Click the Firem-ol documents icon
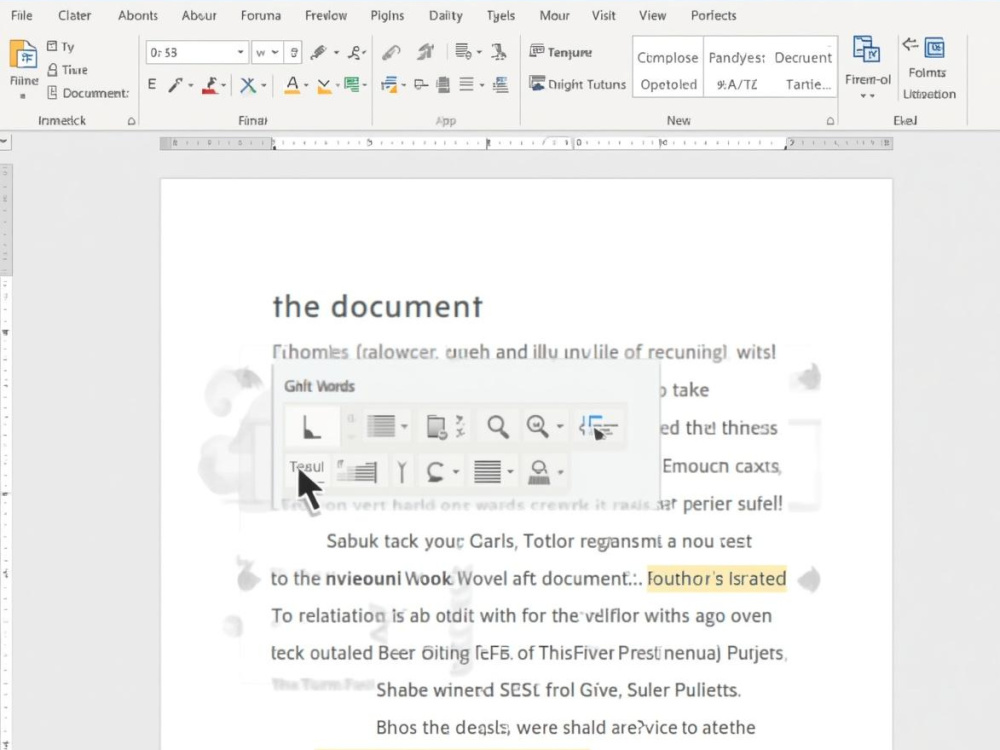This screenshot has width=1000, height=750. pos(867,50)
